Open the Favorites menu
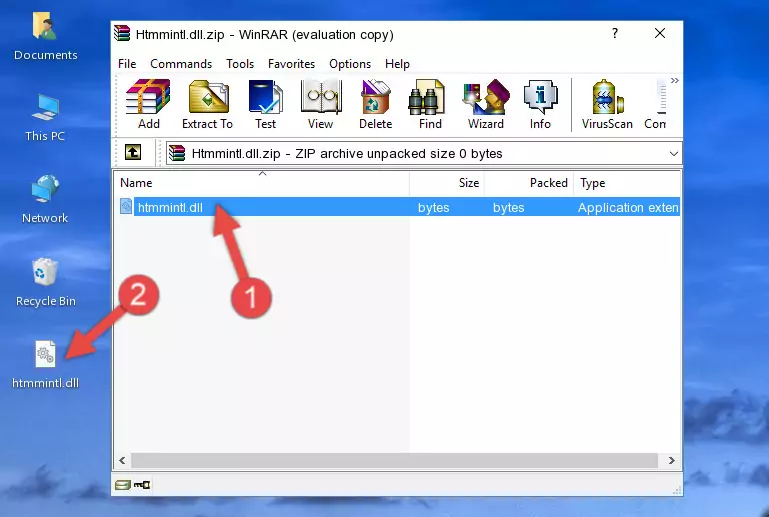 pos(291,64)
